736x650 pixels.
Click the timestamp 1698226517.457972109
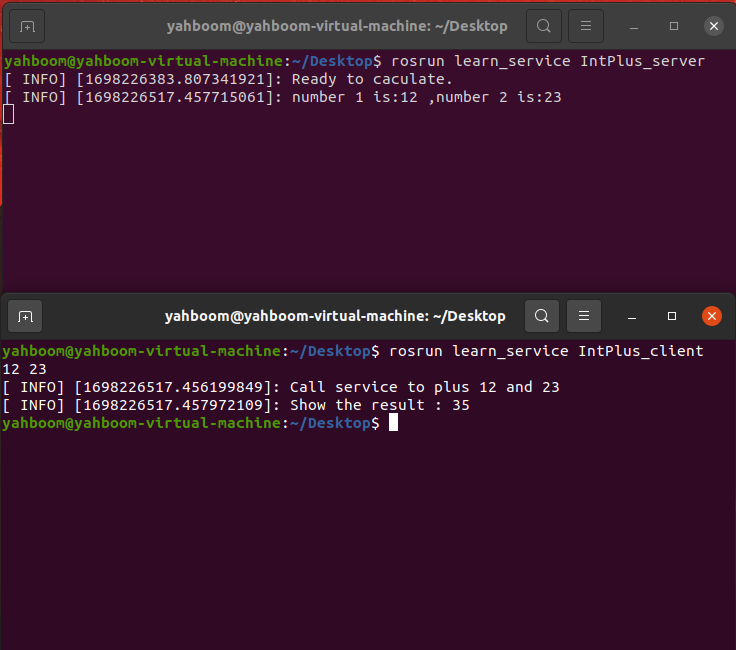tap(173, 405)
